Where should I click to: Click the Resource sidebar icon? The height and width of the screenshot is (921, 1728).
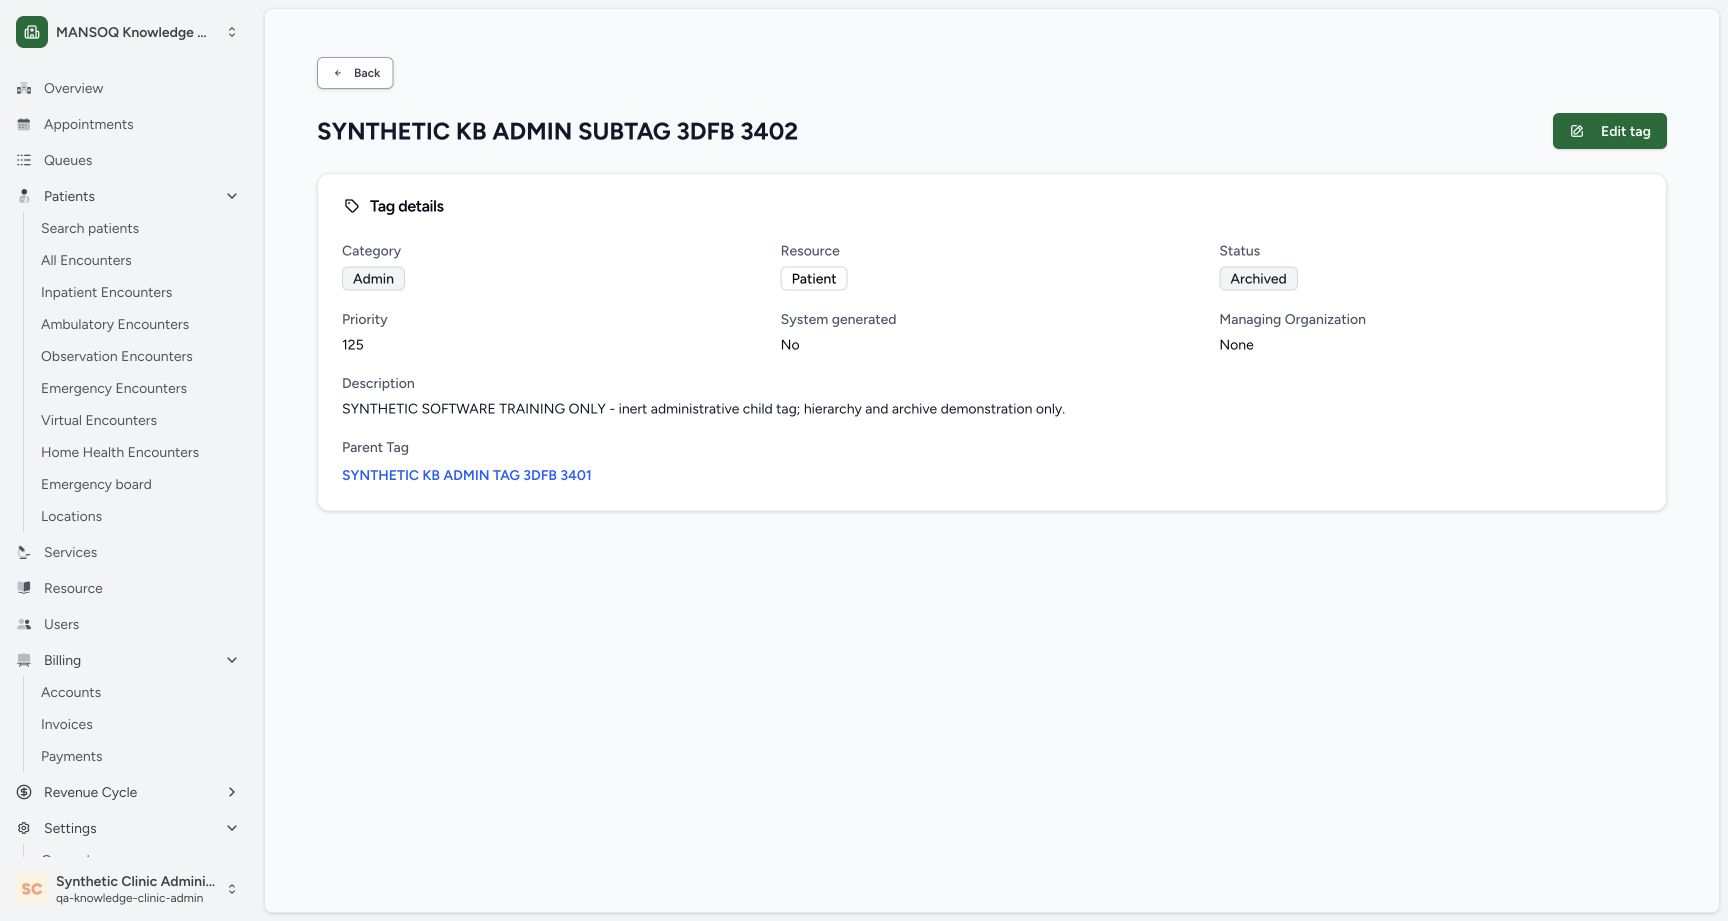[24, 588]
